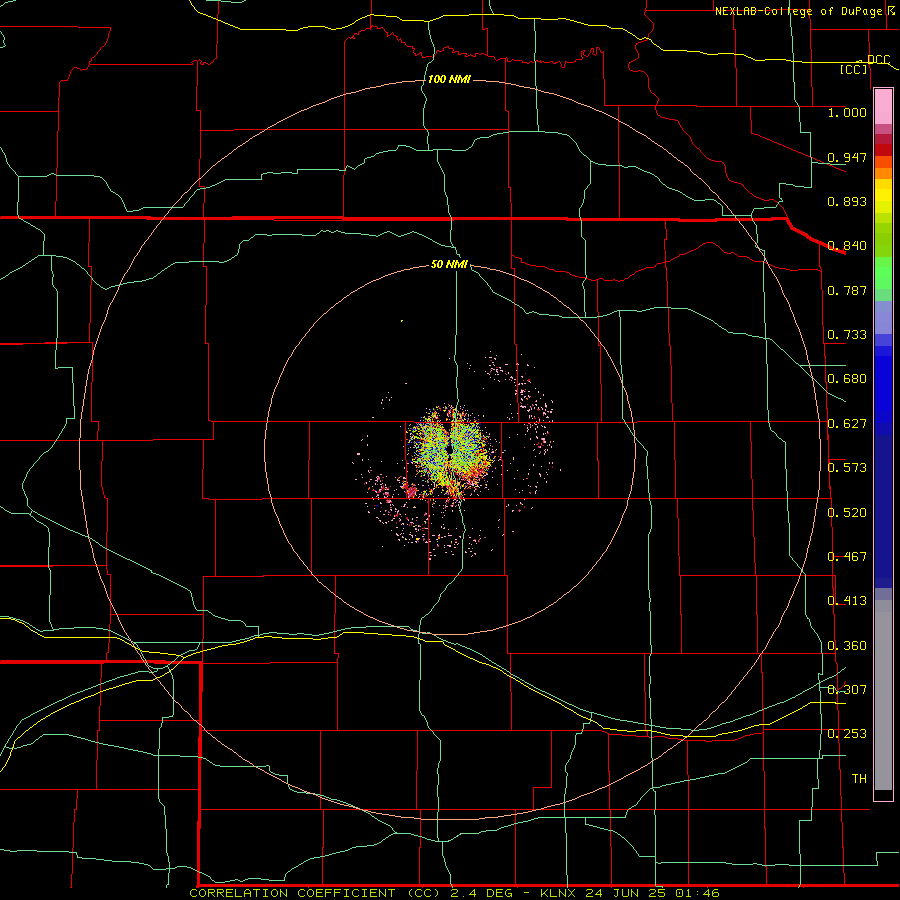The width and height of the screenshot is (900, 900).
Task: Select the 0.467 color scale value
Action: point(847,557)
